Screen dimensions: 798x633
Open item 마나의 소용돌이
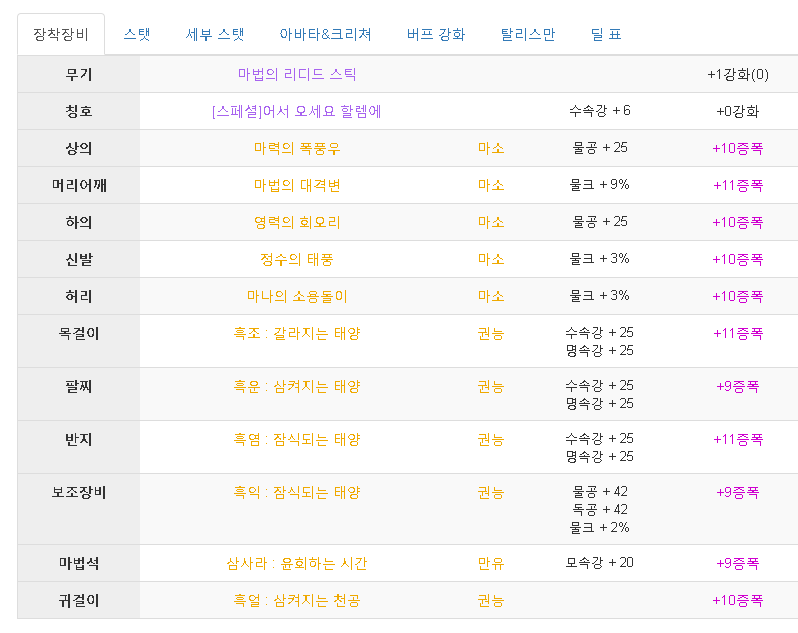tap(297, 297)
